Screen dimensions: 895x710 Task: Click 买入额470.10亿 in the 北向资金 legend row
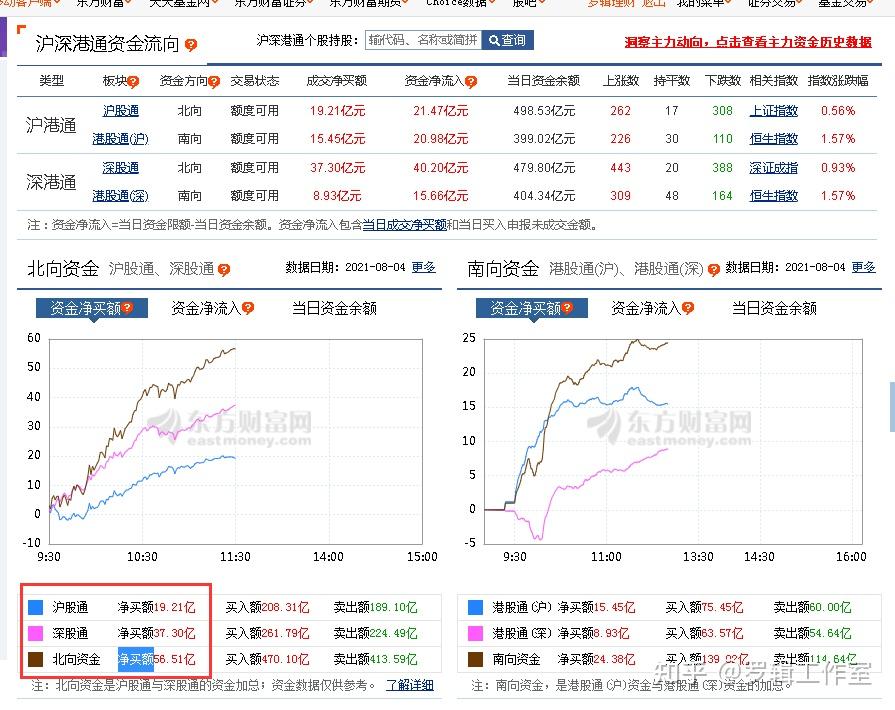coord(267,660)
